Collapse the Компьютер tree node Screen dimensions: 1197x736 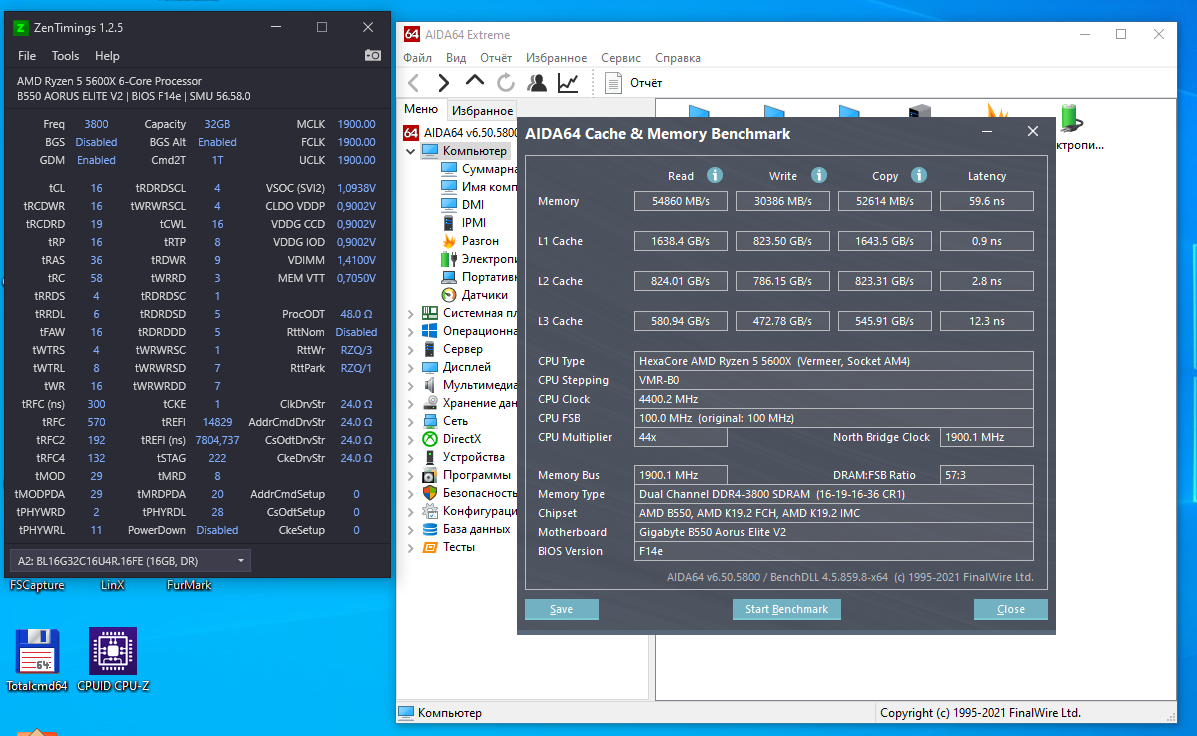point(411,151)
